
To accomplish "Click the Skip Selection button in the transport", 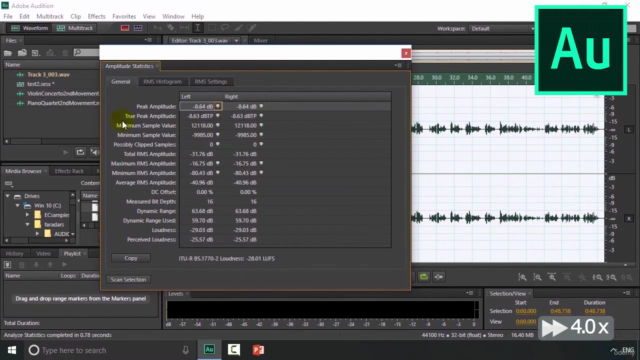I will tap(439, 277).
